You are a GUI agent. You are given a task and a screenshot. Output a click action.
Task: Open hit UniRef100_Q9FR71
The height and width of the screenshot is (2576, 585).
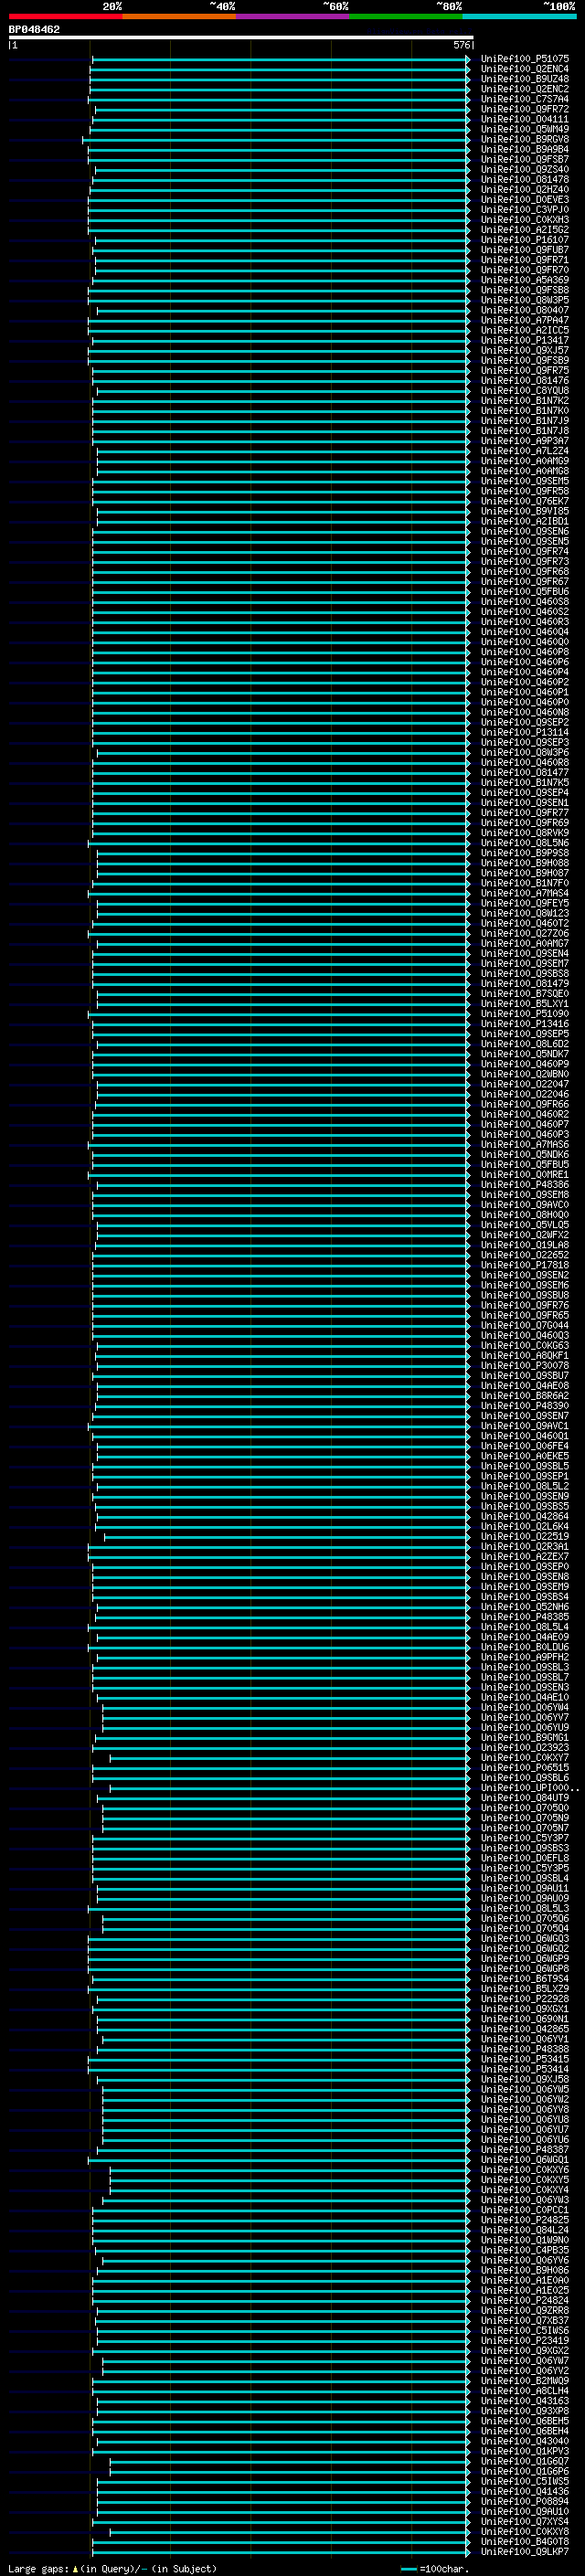click(525, 260)
